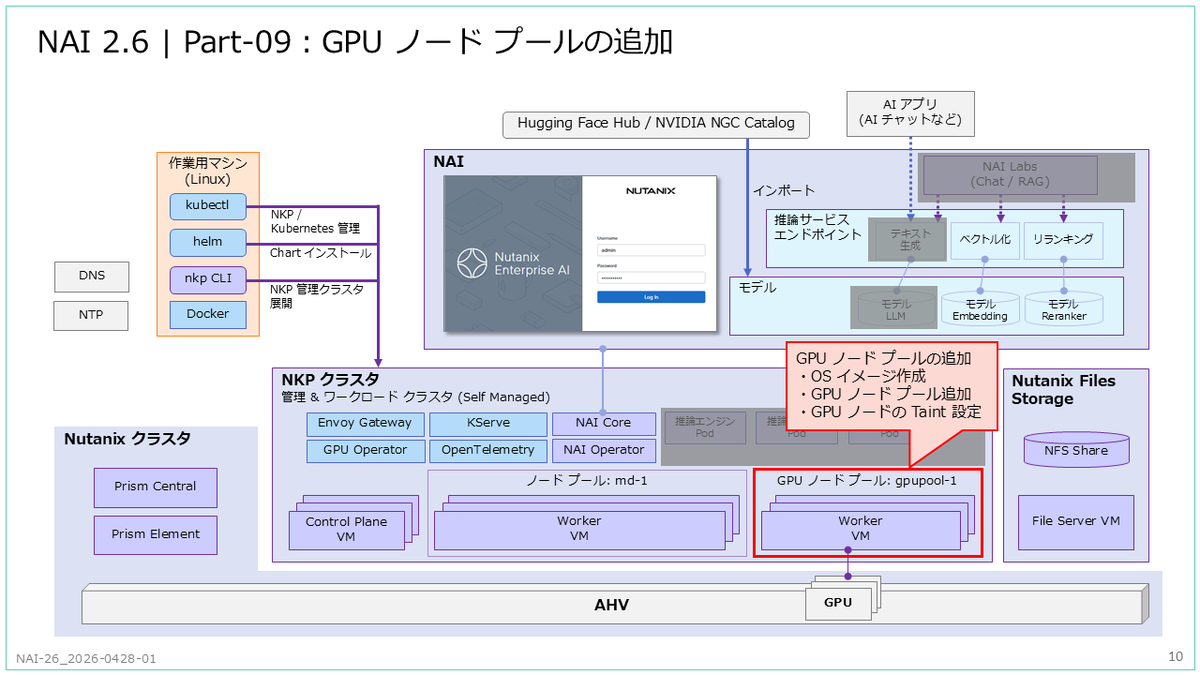
Task: Click the Prism Central box
Action: coord(154,487)
